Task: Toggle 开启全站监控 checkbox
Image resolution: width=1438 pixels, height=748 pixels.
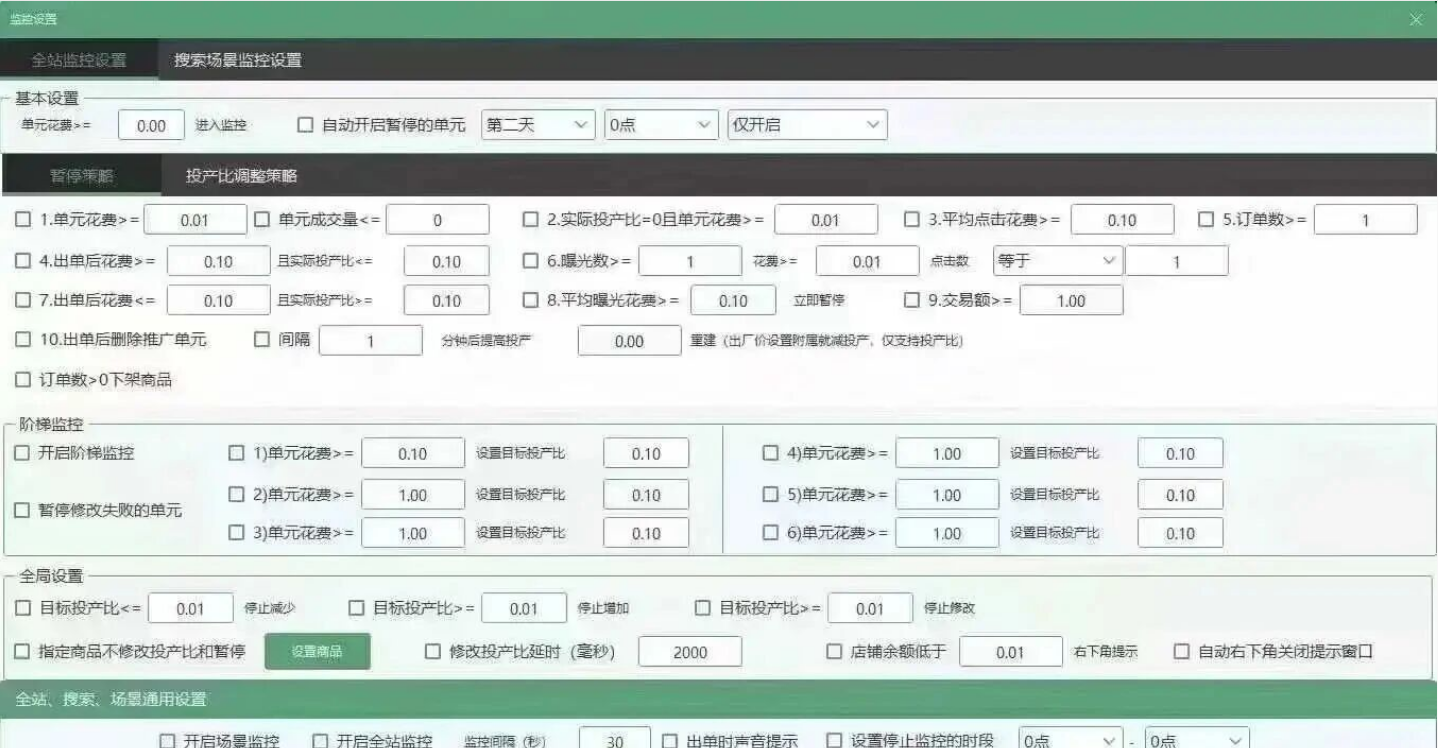Action: (320, 740)
